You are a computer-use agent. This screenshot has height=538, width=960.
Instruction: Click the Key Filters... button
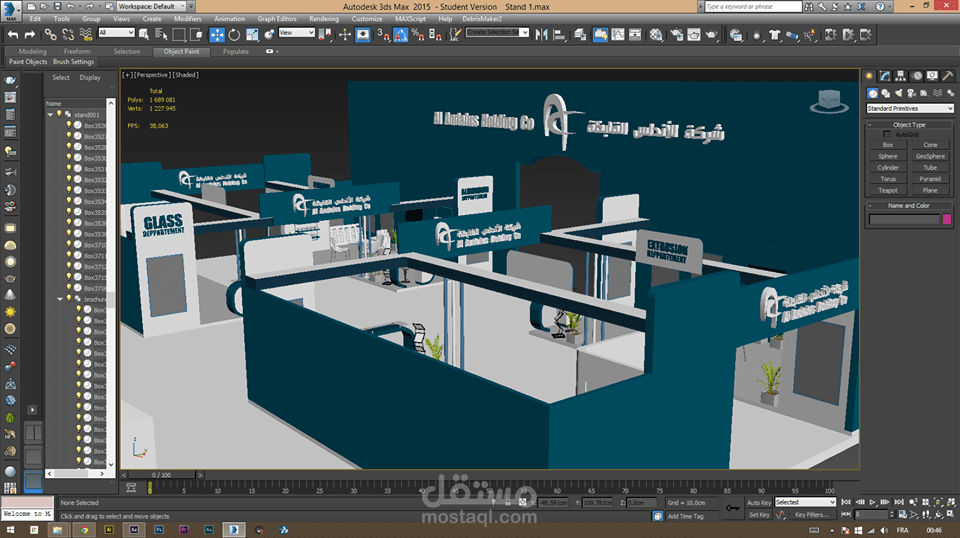point(812,515)
